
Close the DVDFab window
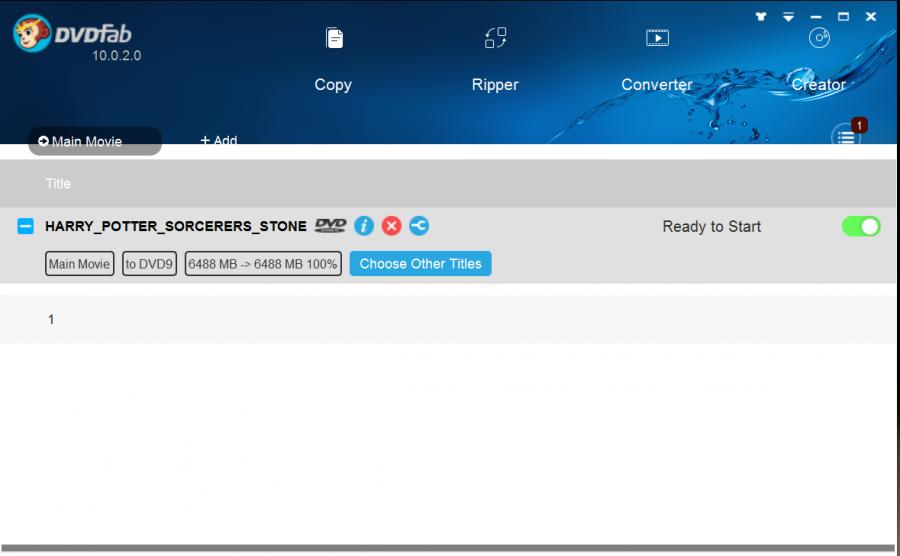pos(871,17)
